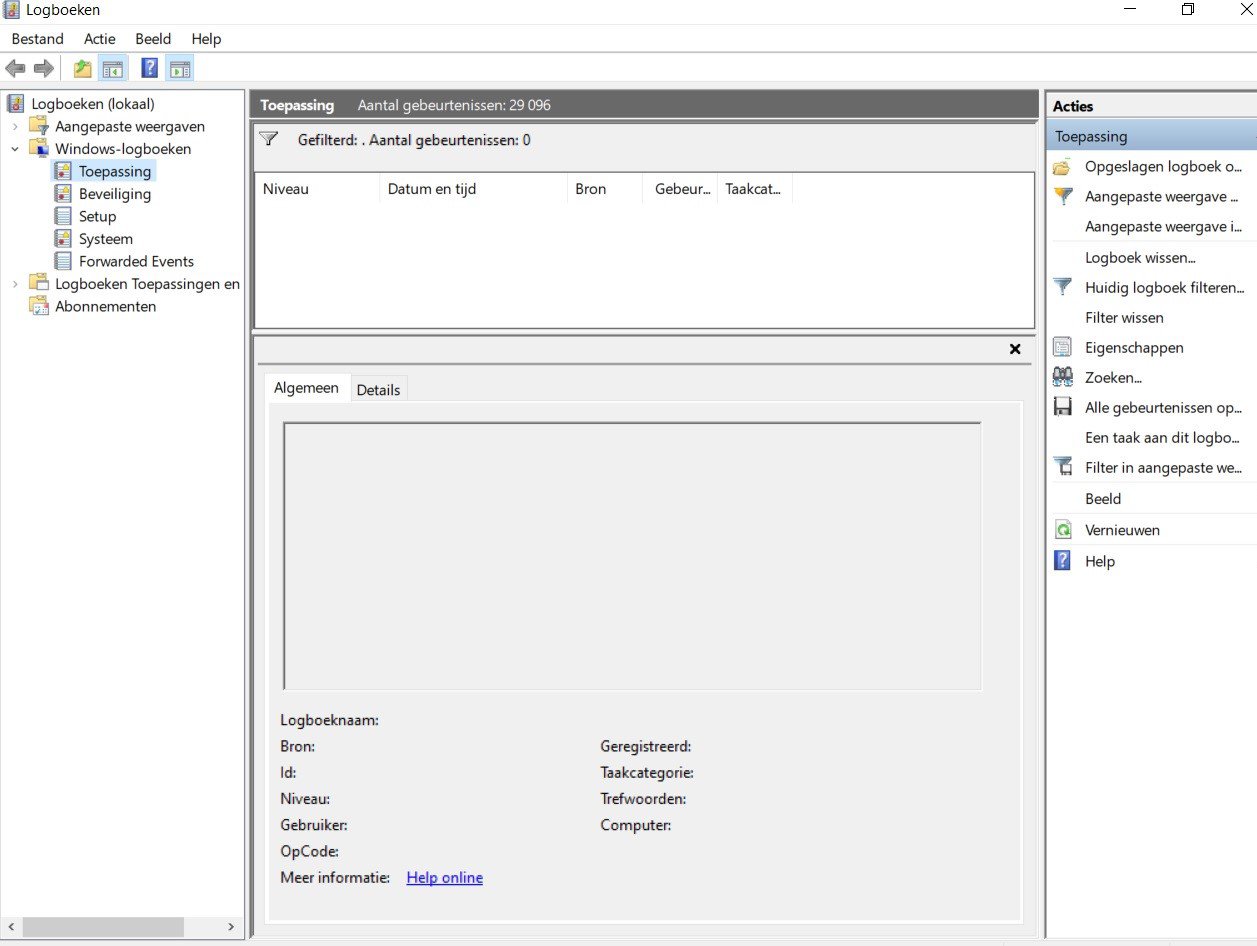Select the Beveiliging log in the tree

pyautogui.click(x=114, y=194)
